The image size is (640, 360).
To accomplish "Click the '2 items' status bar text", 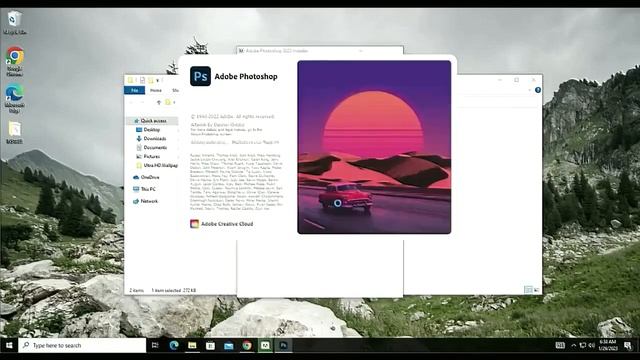I will click(137, 290).
